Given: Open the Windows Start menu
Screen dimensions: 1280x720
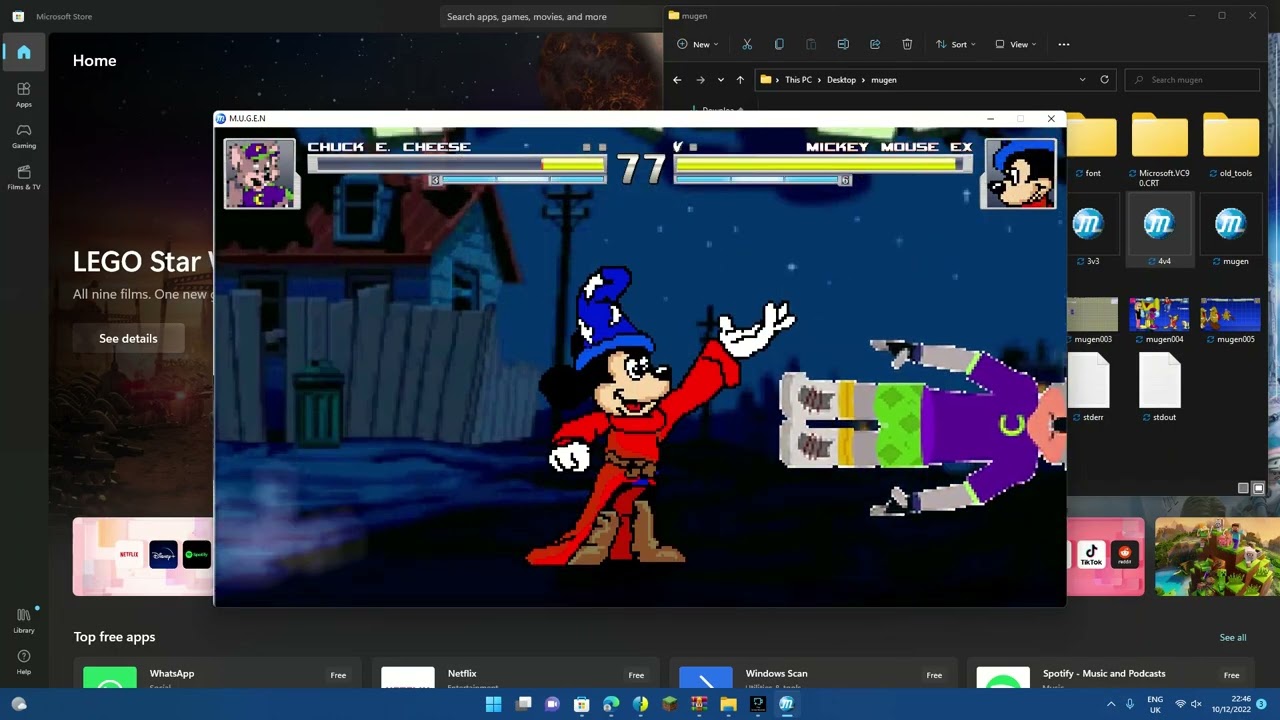Looking at the screenshot, I should [493, 704].
